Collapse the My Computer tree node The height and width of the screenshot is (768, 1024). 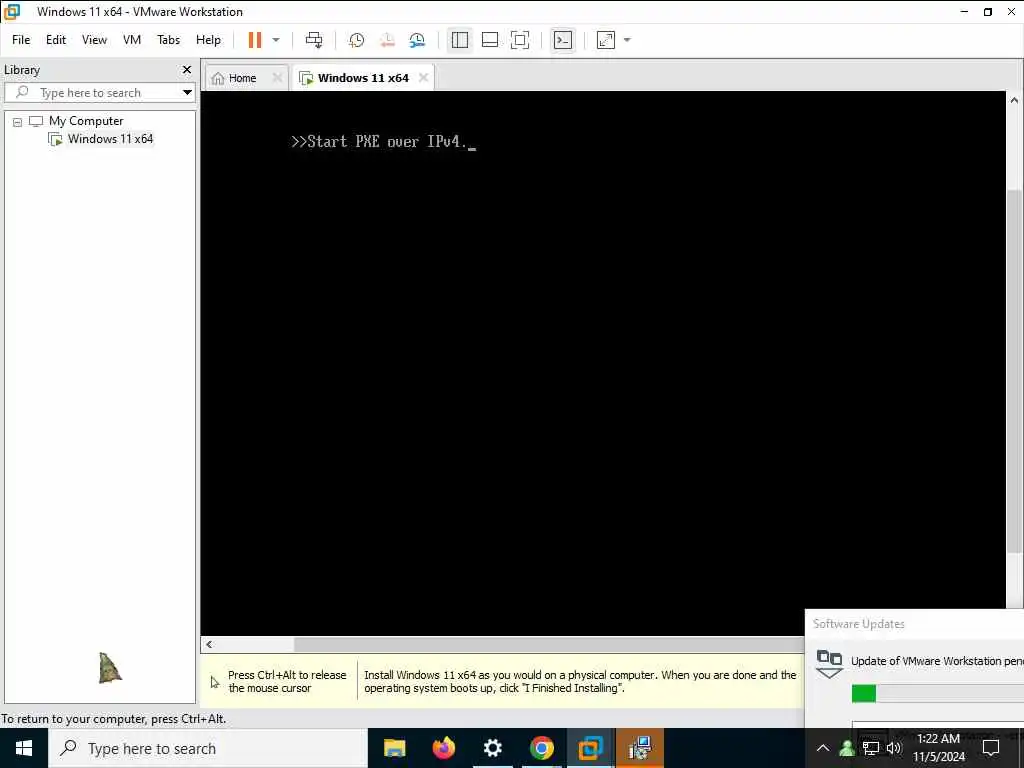pos(18,122)
